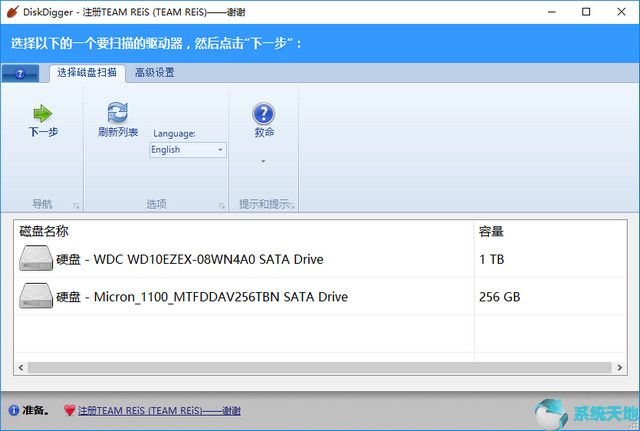Screen dimensions: 640x431
Task: Click the green Next step arrow icon
Action: (43, 113)
